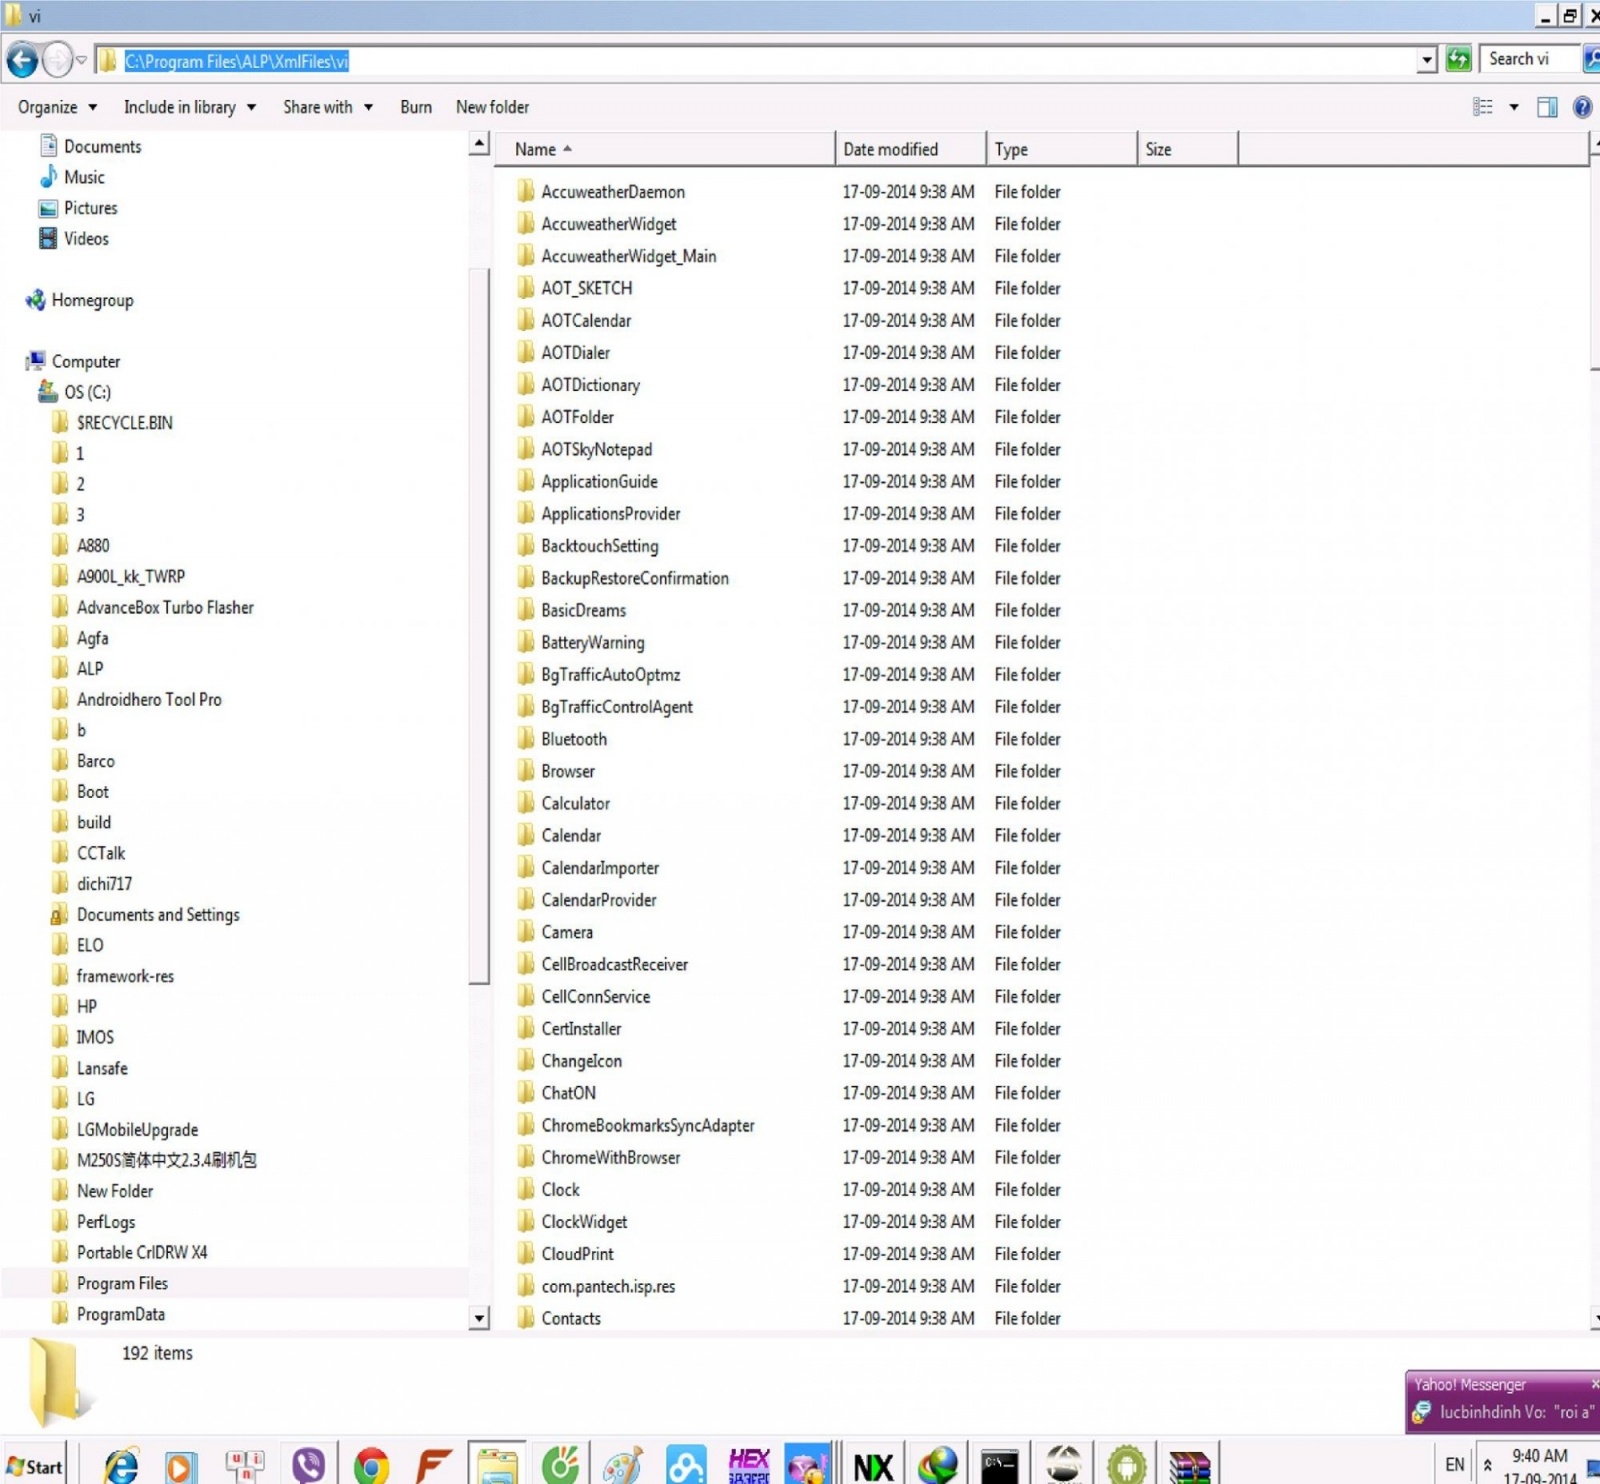Open Internet Explorer from the taskbar
This screenshot has height=1484, width=1600.
121,1466
